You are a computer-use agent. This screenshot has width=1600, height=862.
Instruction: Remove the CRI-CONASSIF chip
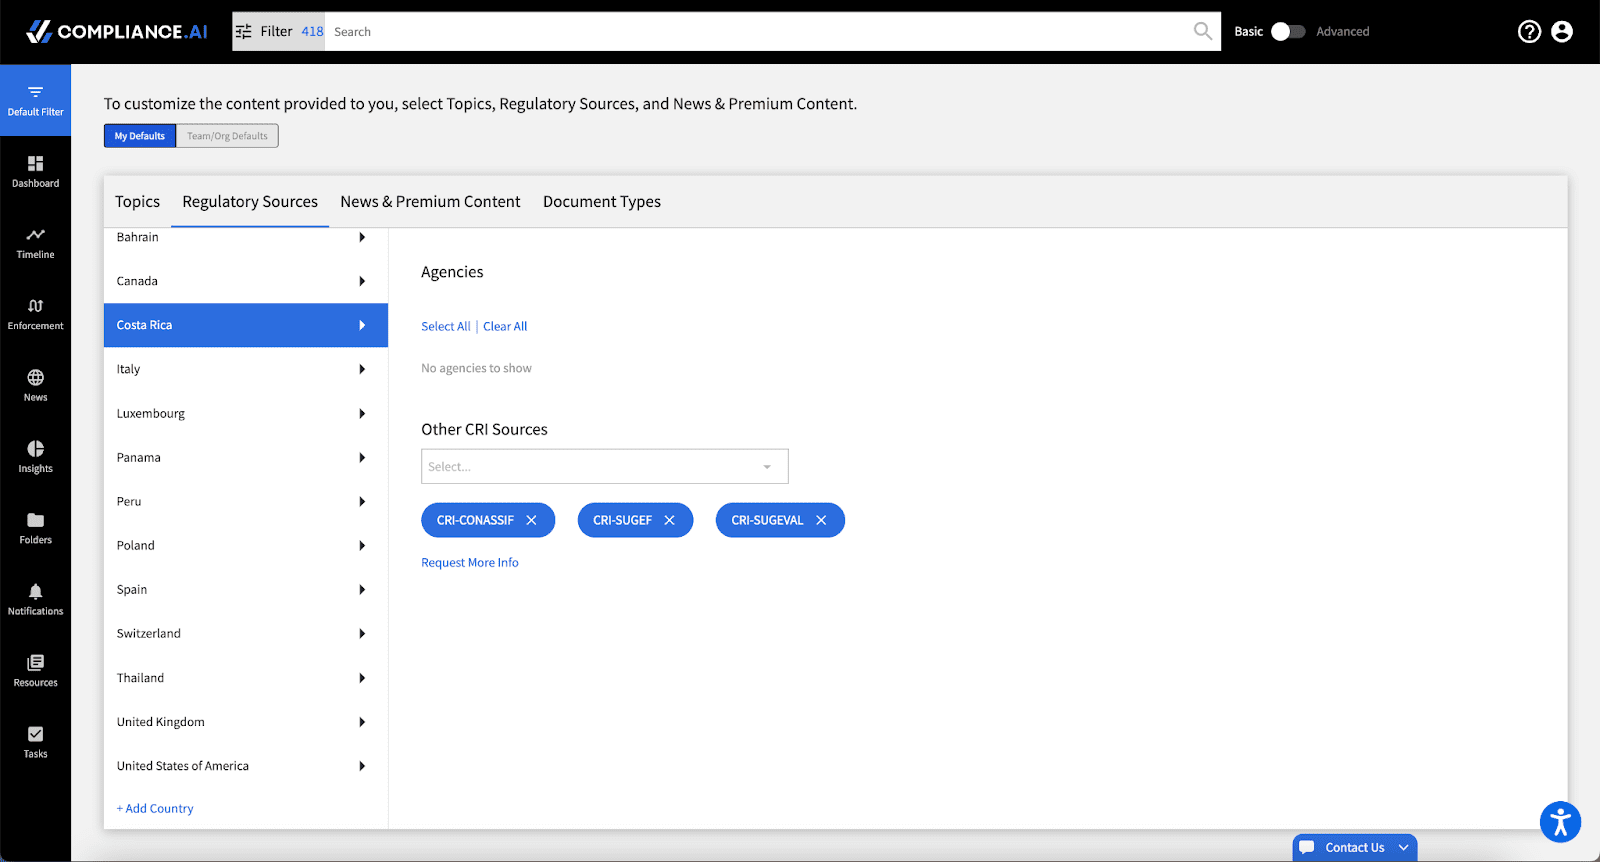[531, 520]
